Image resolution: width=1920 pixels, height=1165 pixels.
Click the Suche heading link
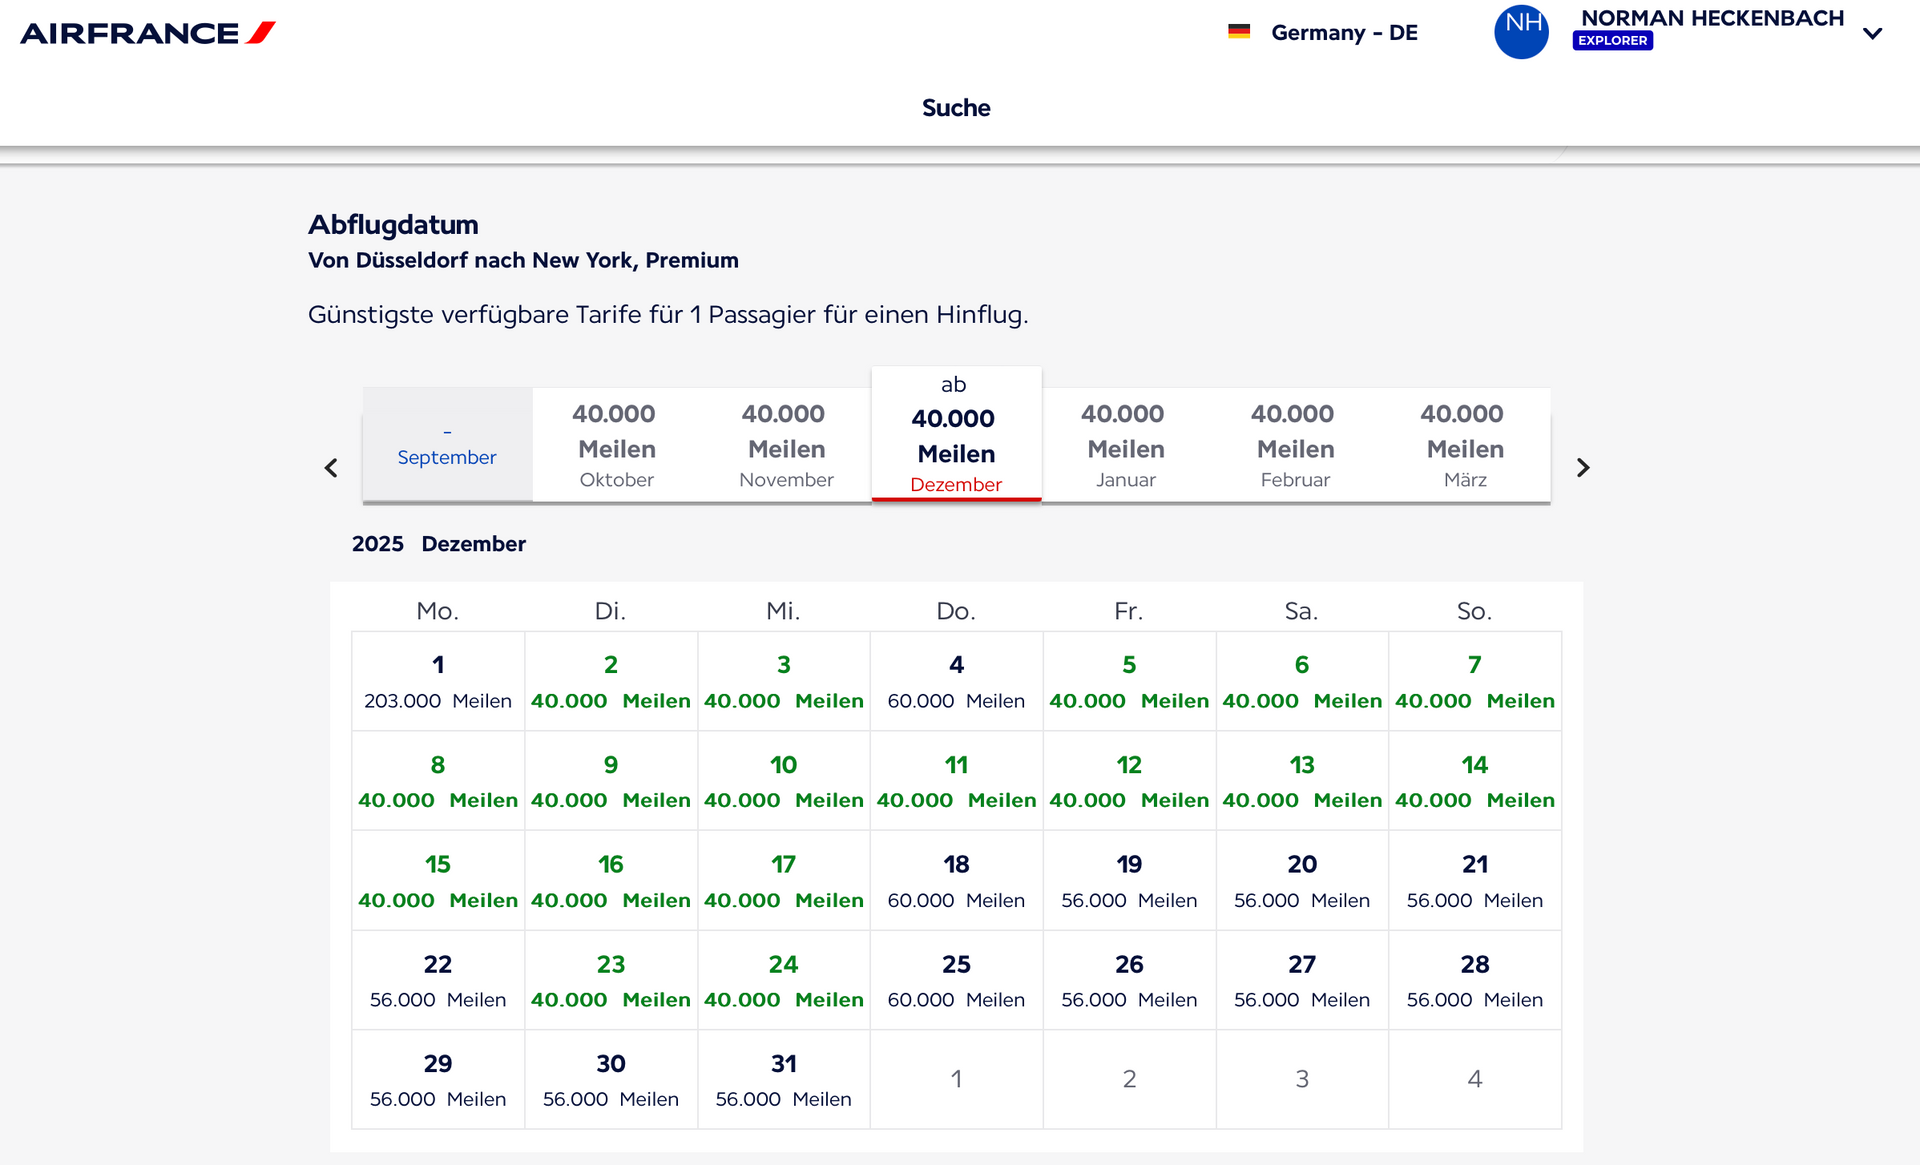956,108
